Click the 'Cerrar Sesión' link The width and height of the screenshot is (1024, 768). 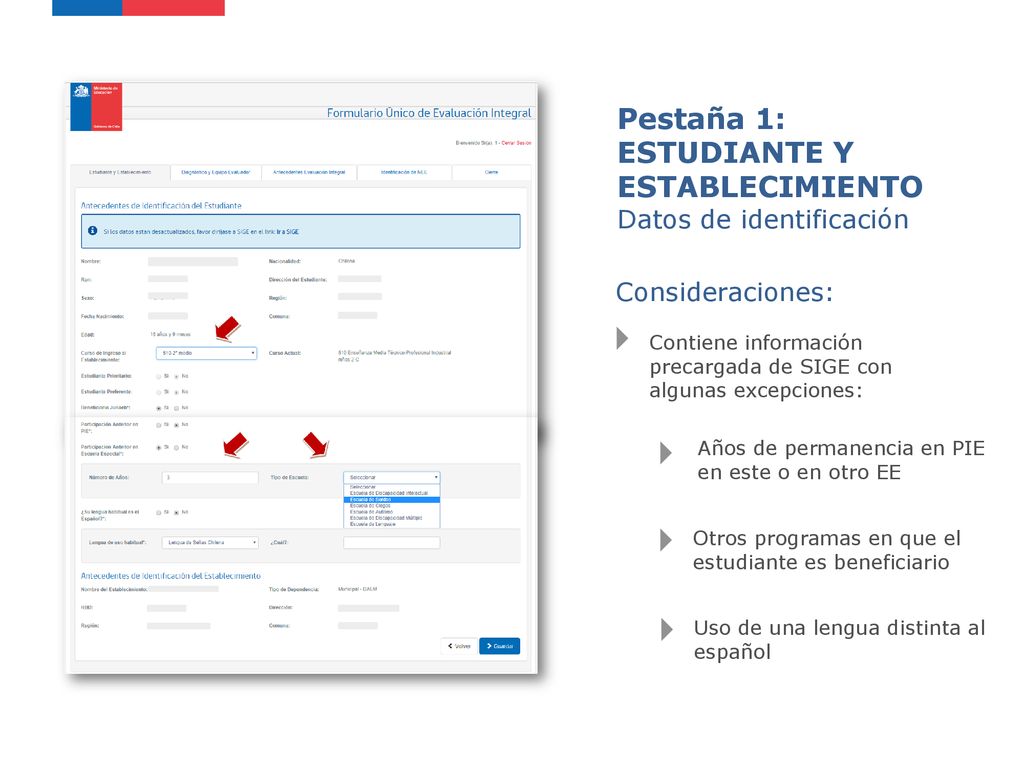516,143
